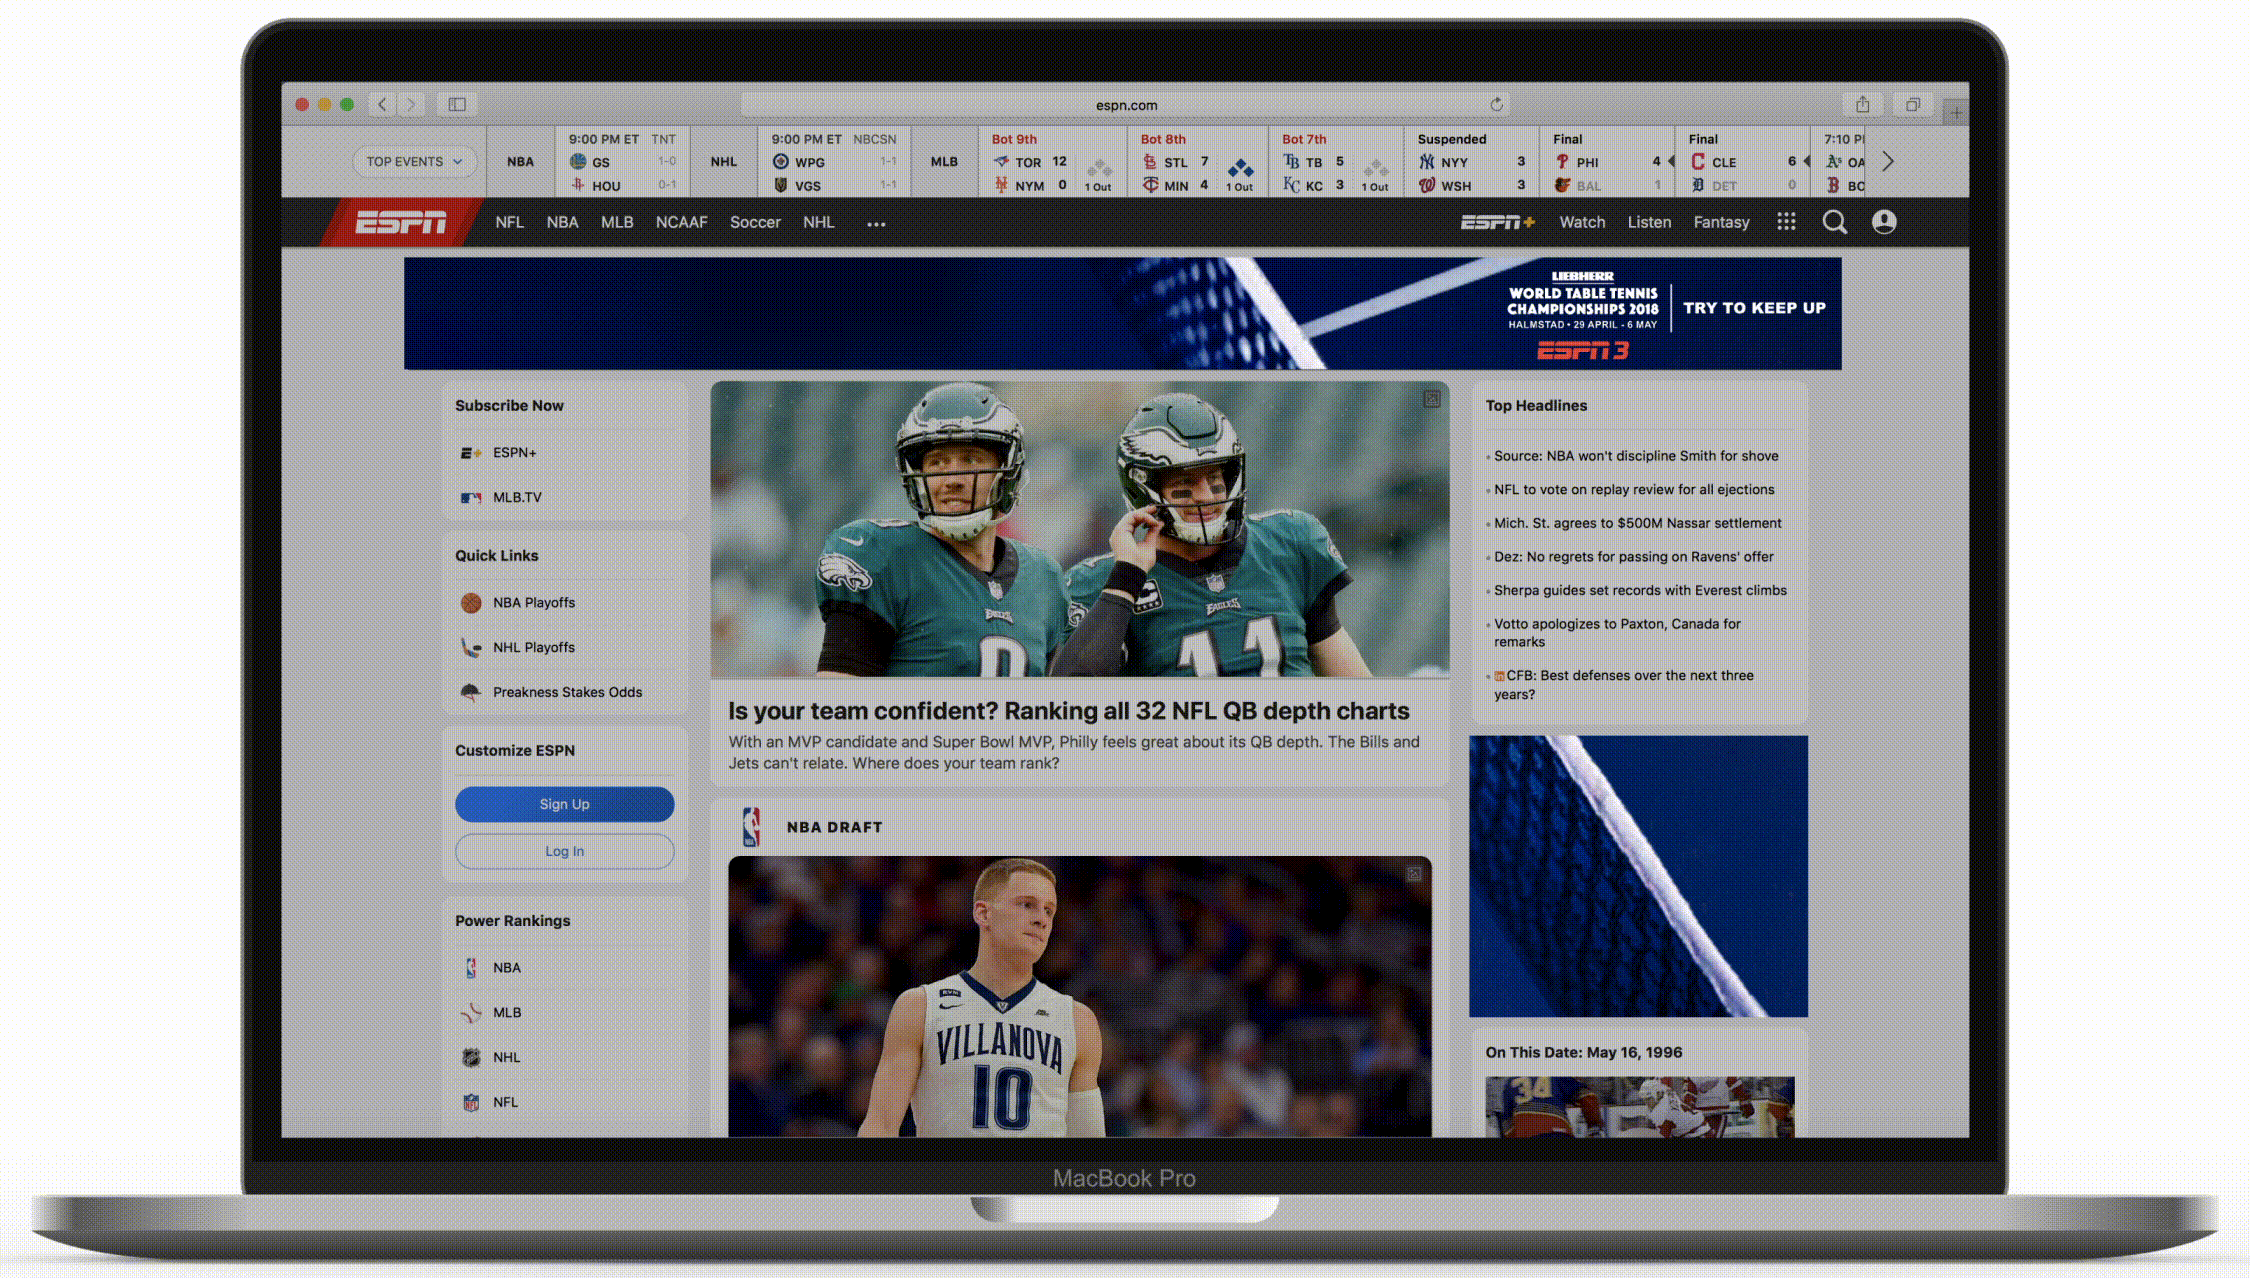The width and height of the screenshot is (2250, 1278).
Task: Click NBA logo beside NBA DRAFT
Action: pyautogui.click(x=751, y=827)
